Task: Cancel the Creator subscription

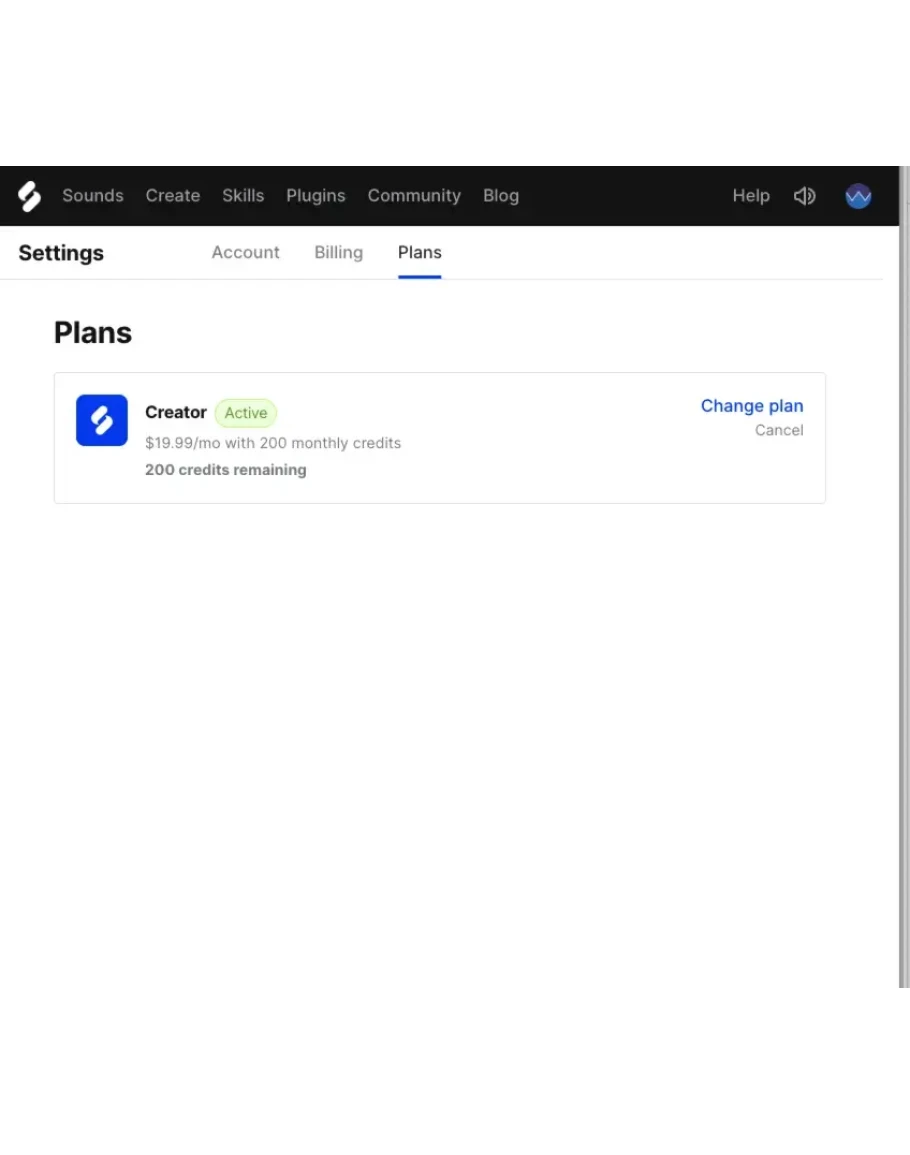Action: coord(779,431)
